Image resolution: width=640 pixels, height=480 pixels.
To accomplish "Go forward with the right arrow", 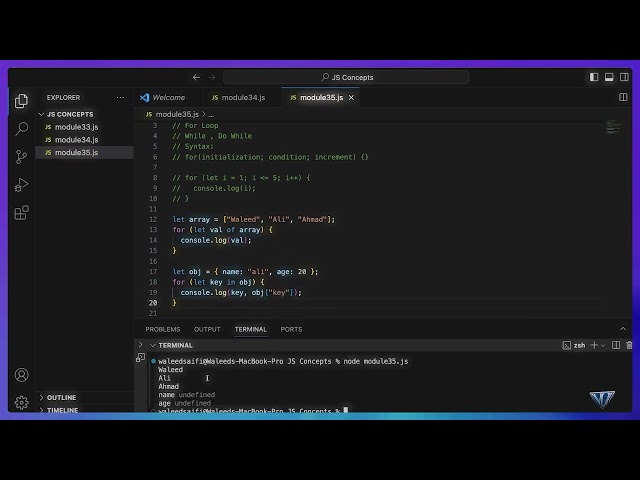I will [211, 77].
